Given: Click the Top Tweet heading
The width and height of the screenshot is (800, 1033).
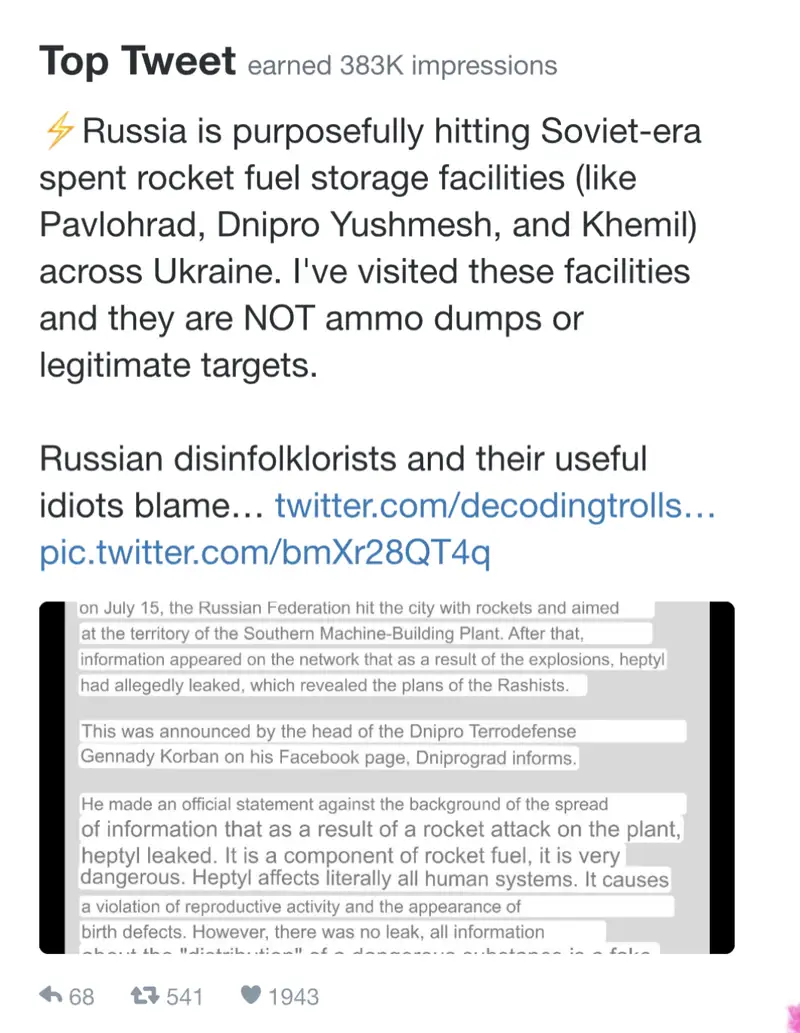Looking at the screenshot, I should tap(137, 63).
